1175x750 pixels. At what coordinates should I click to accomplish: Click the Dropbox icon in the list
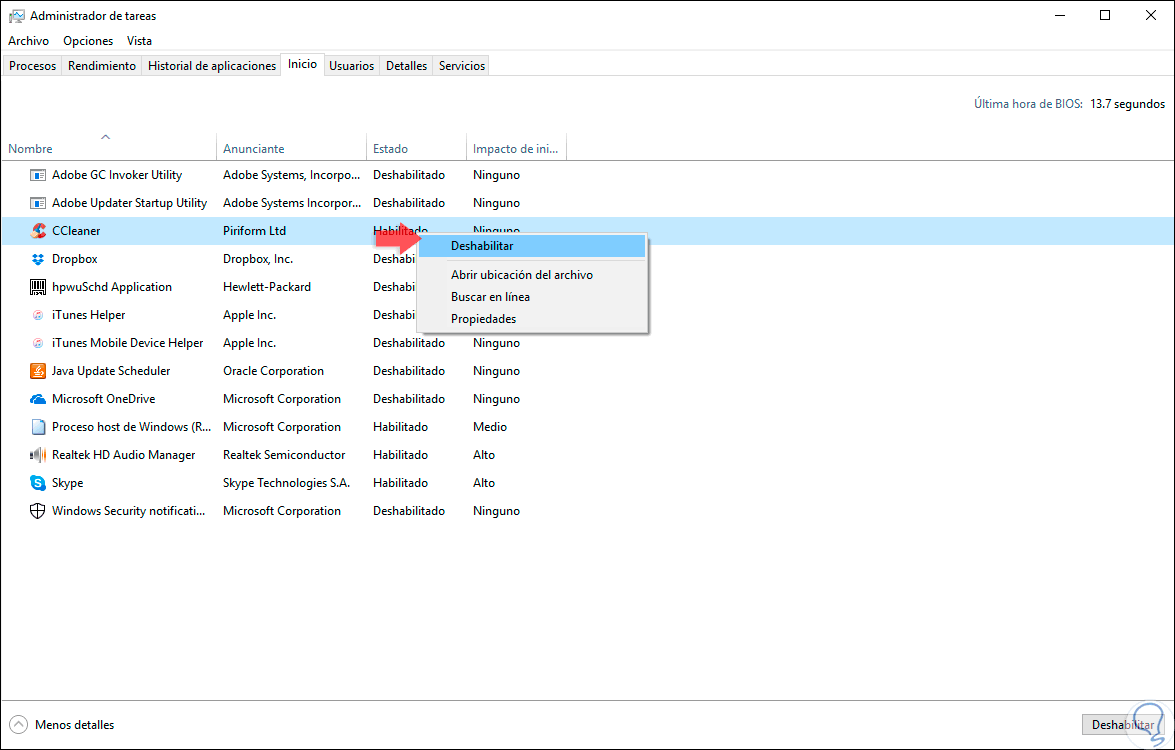(37, 259)
